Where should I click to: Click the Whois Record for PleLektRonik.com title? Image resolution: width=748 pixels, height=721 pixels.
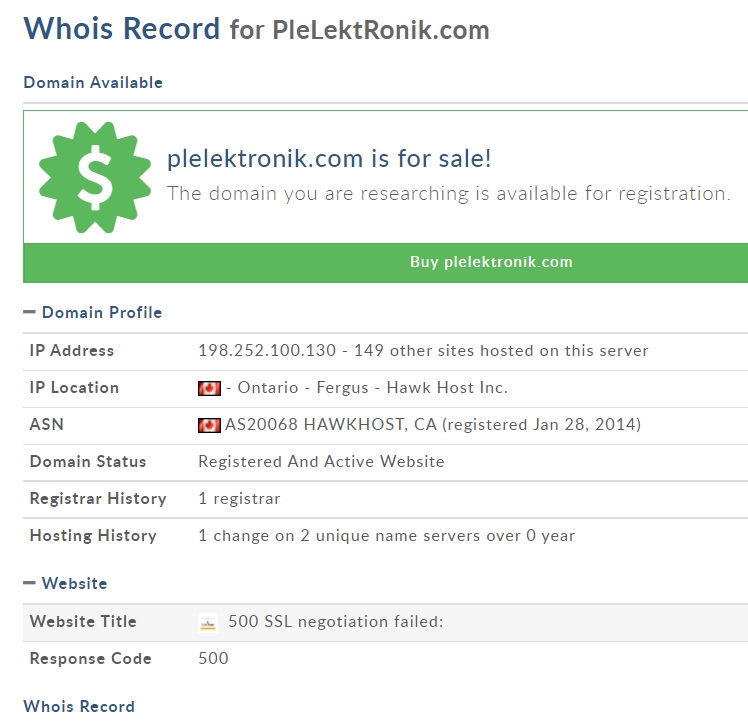[256, 29]
